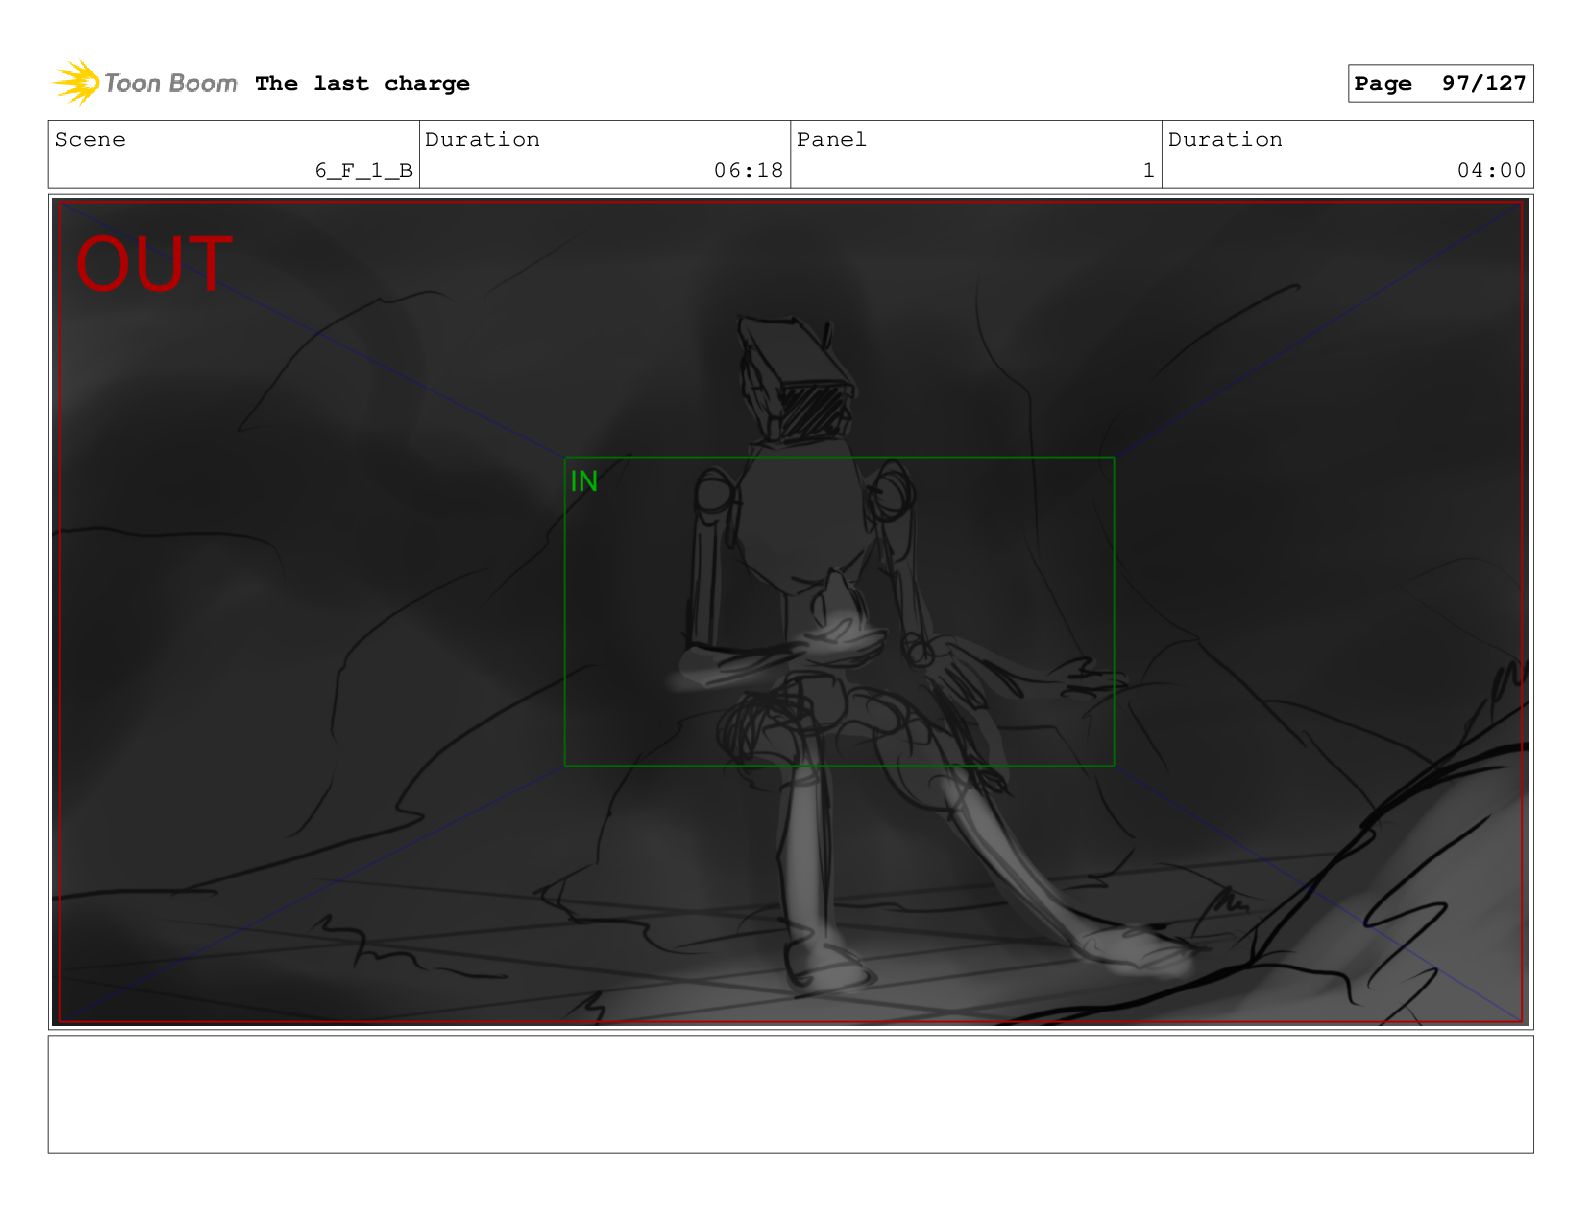Click the robot's head in the storyboard panel
The image size is (1582, 1225).
(x=796, y=380)
